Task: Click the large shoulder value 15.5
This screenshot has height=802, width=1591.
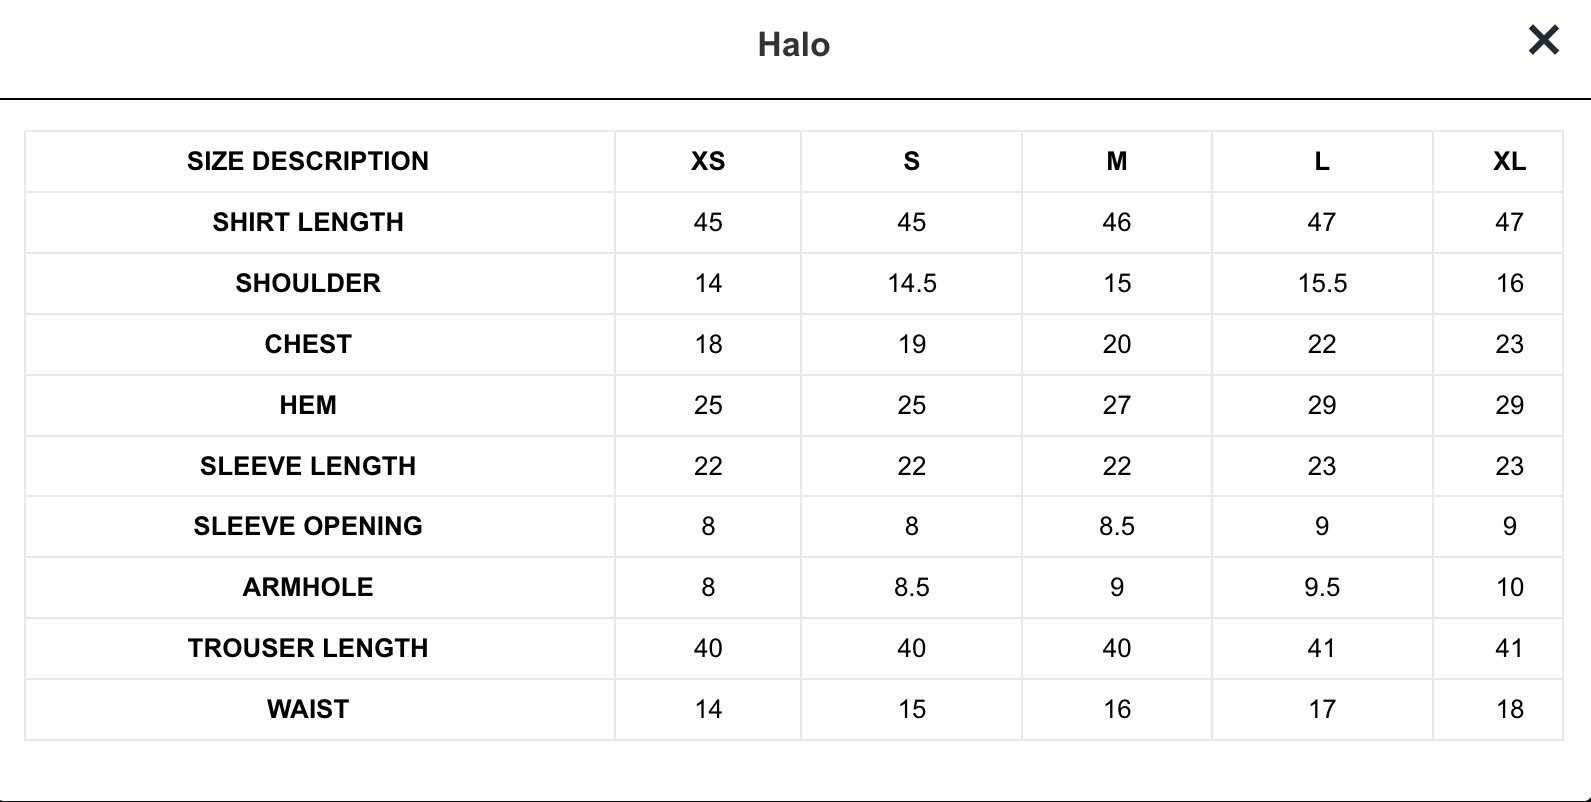Action: 1322,283
